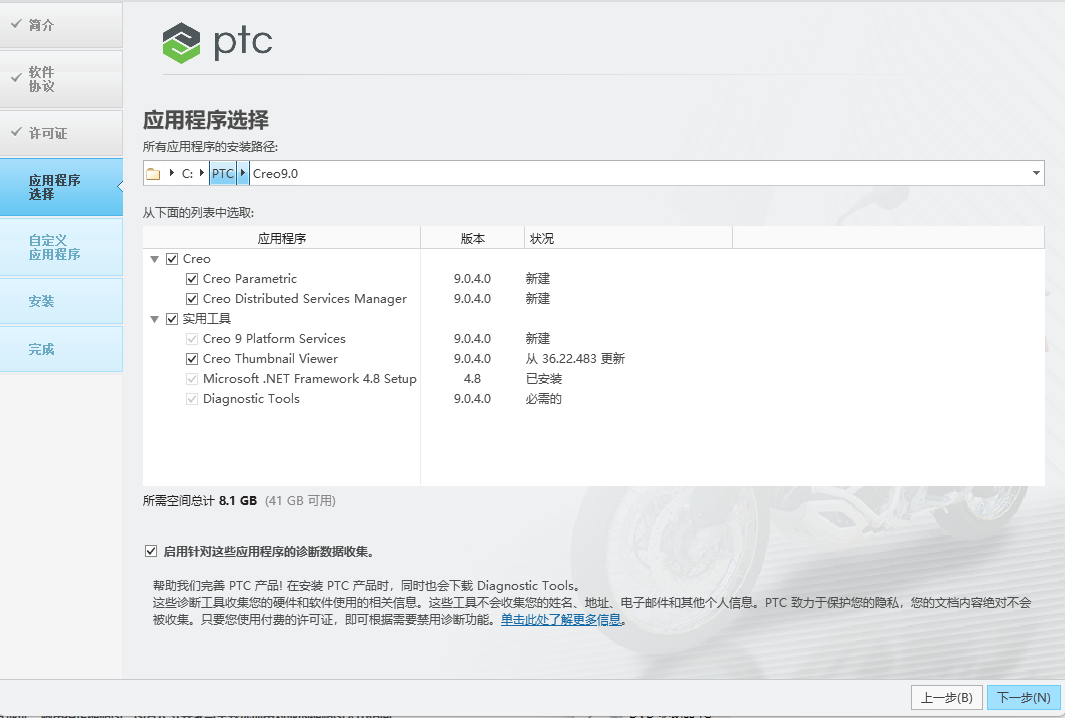Uncheck Creo Thumbnail Viewer checkbox

(x=192, y=359)
